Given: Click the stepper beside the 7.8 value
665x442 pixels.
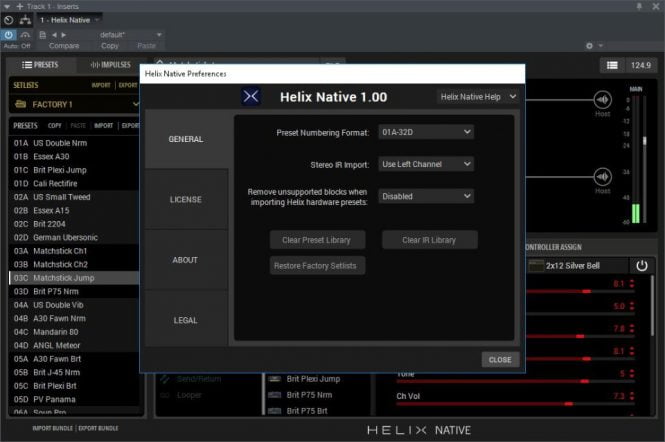Looking at the screenshot, I should coord(632,328).
